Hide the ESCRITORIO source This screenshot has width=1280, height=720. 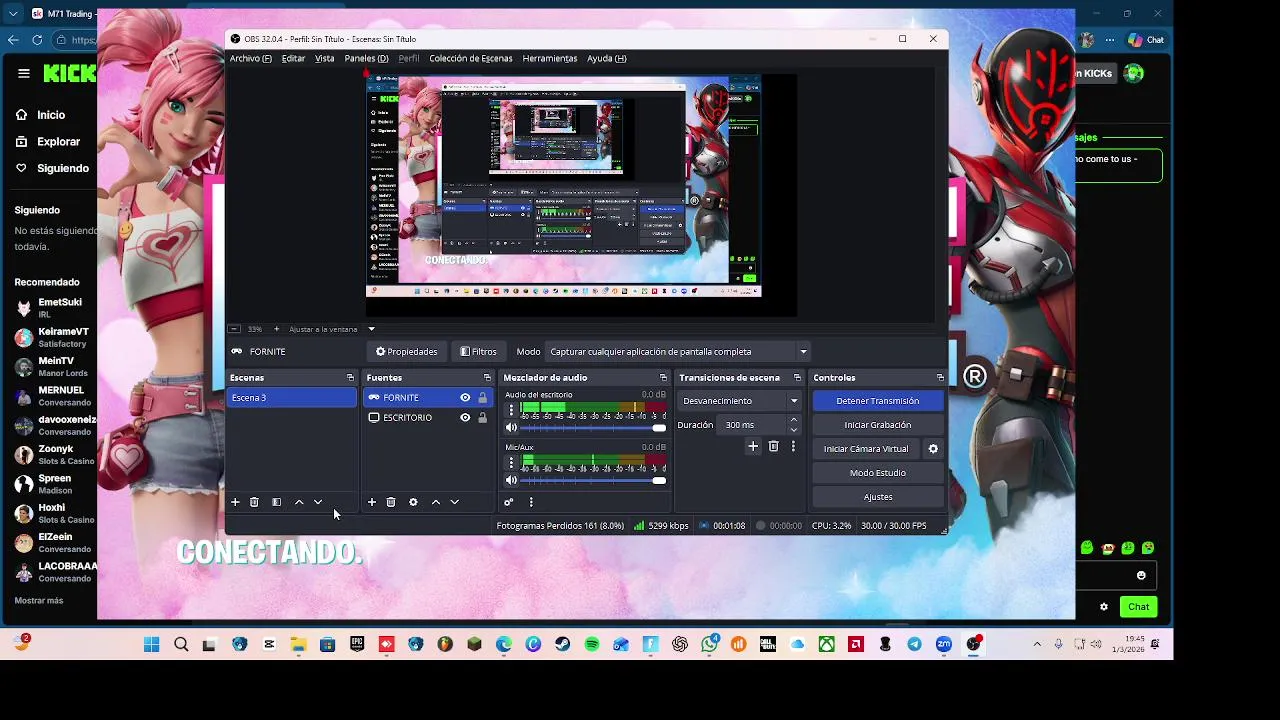click(x=465, y=418)
